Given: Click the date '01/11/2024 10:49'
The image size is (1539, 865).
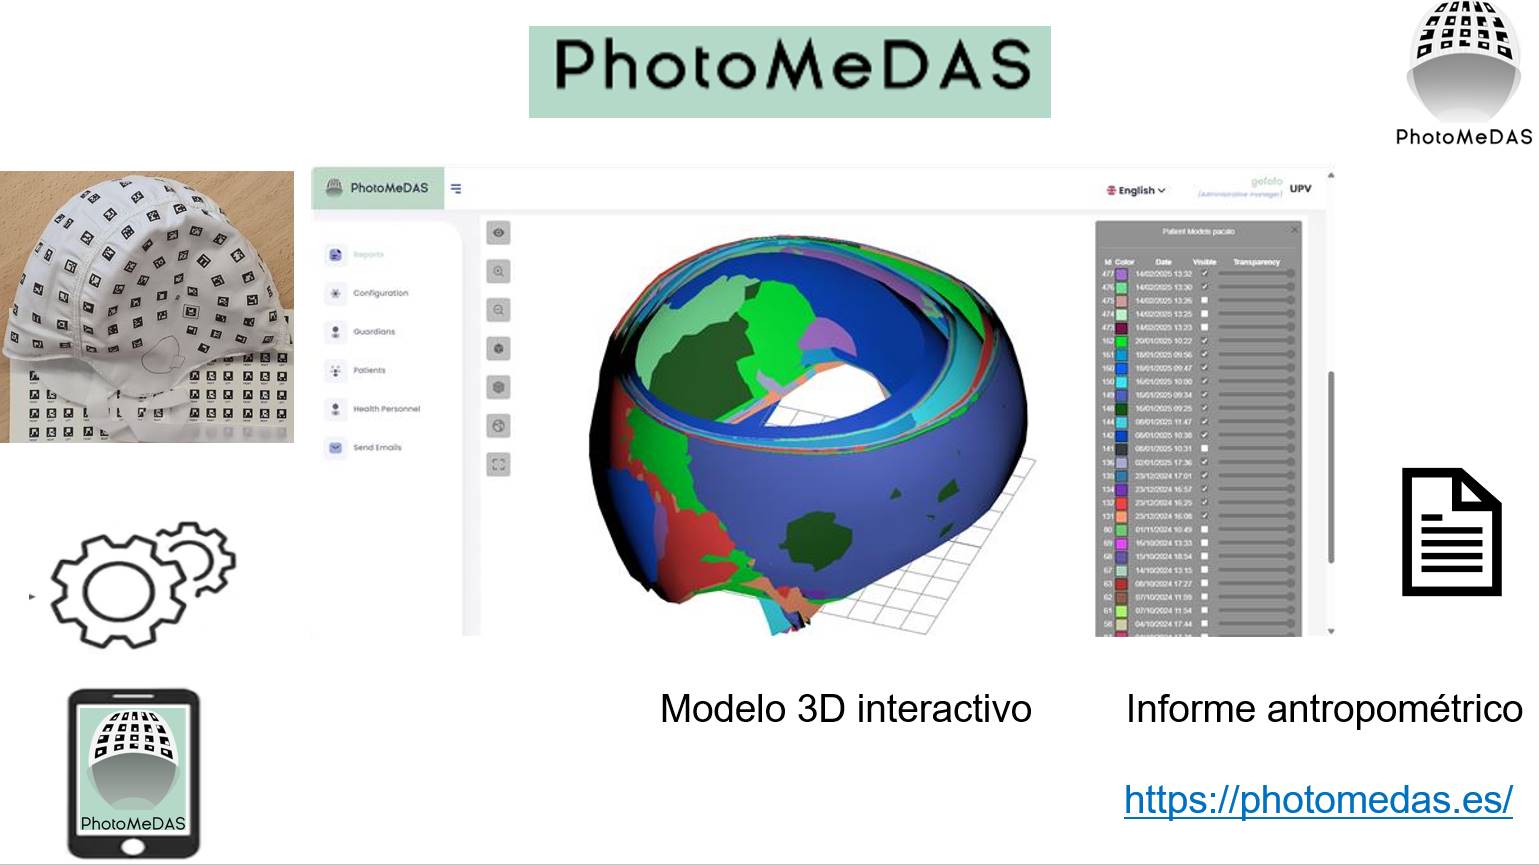Looking at the screenshot, I should (1163, 529).
